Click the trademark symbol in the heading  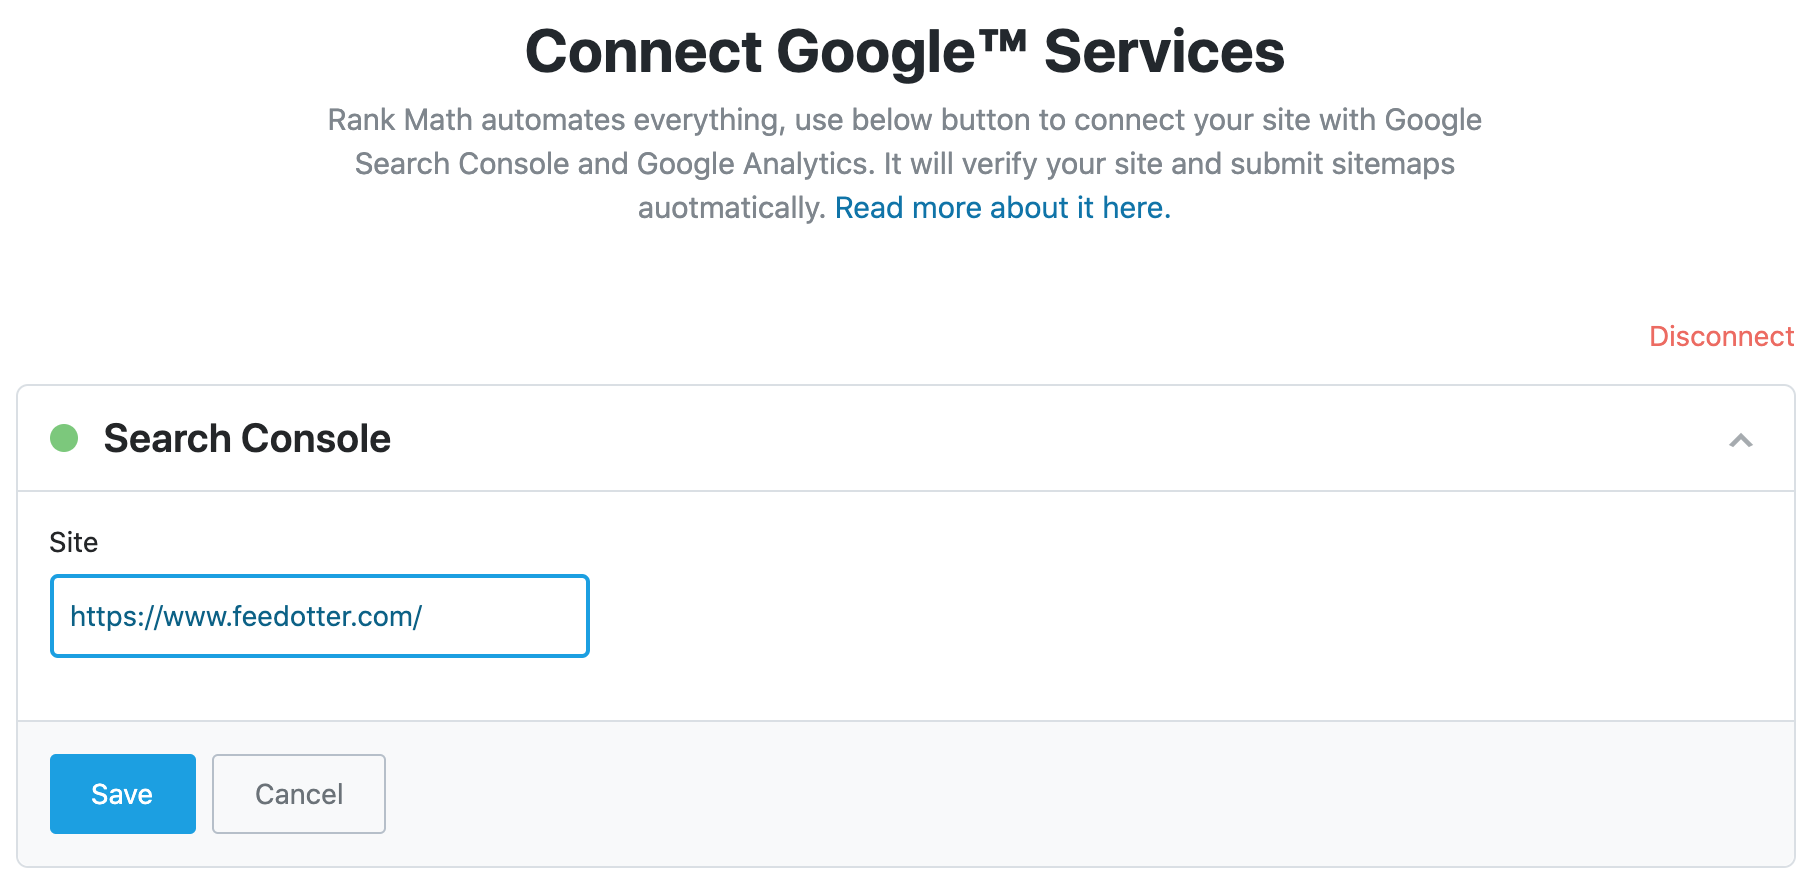1003,40
